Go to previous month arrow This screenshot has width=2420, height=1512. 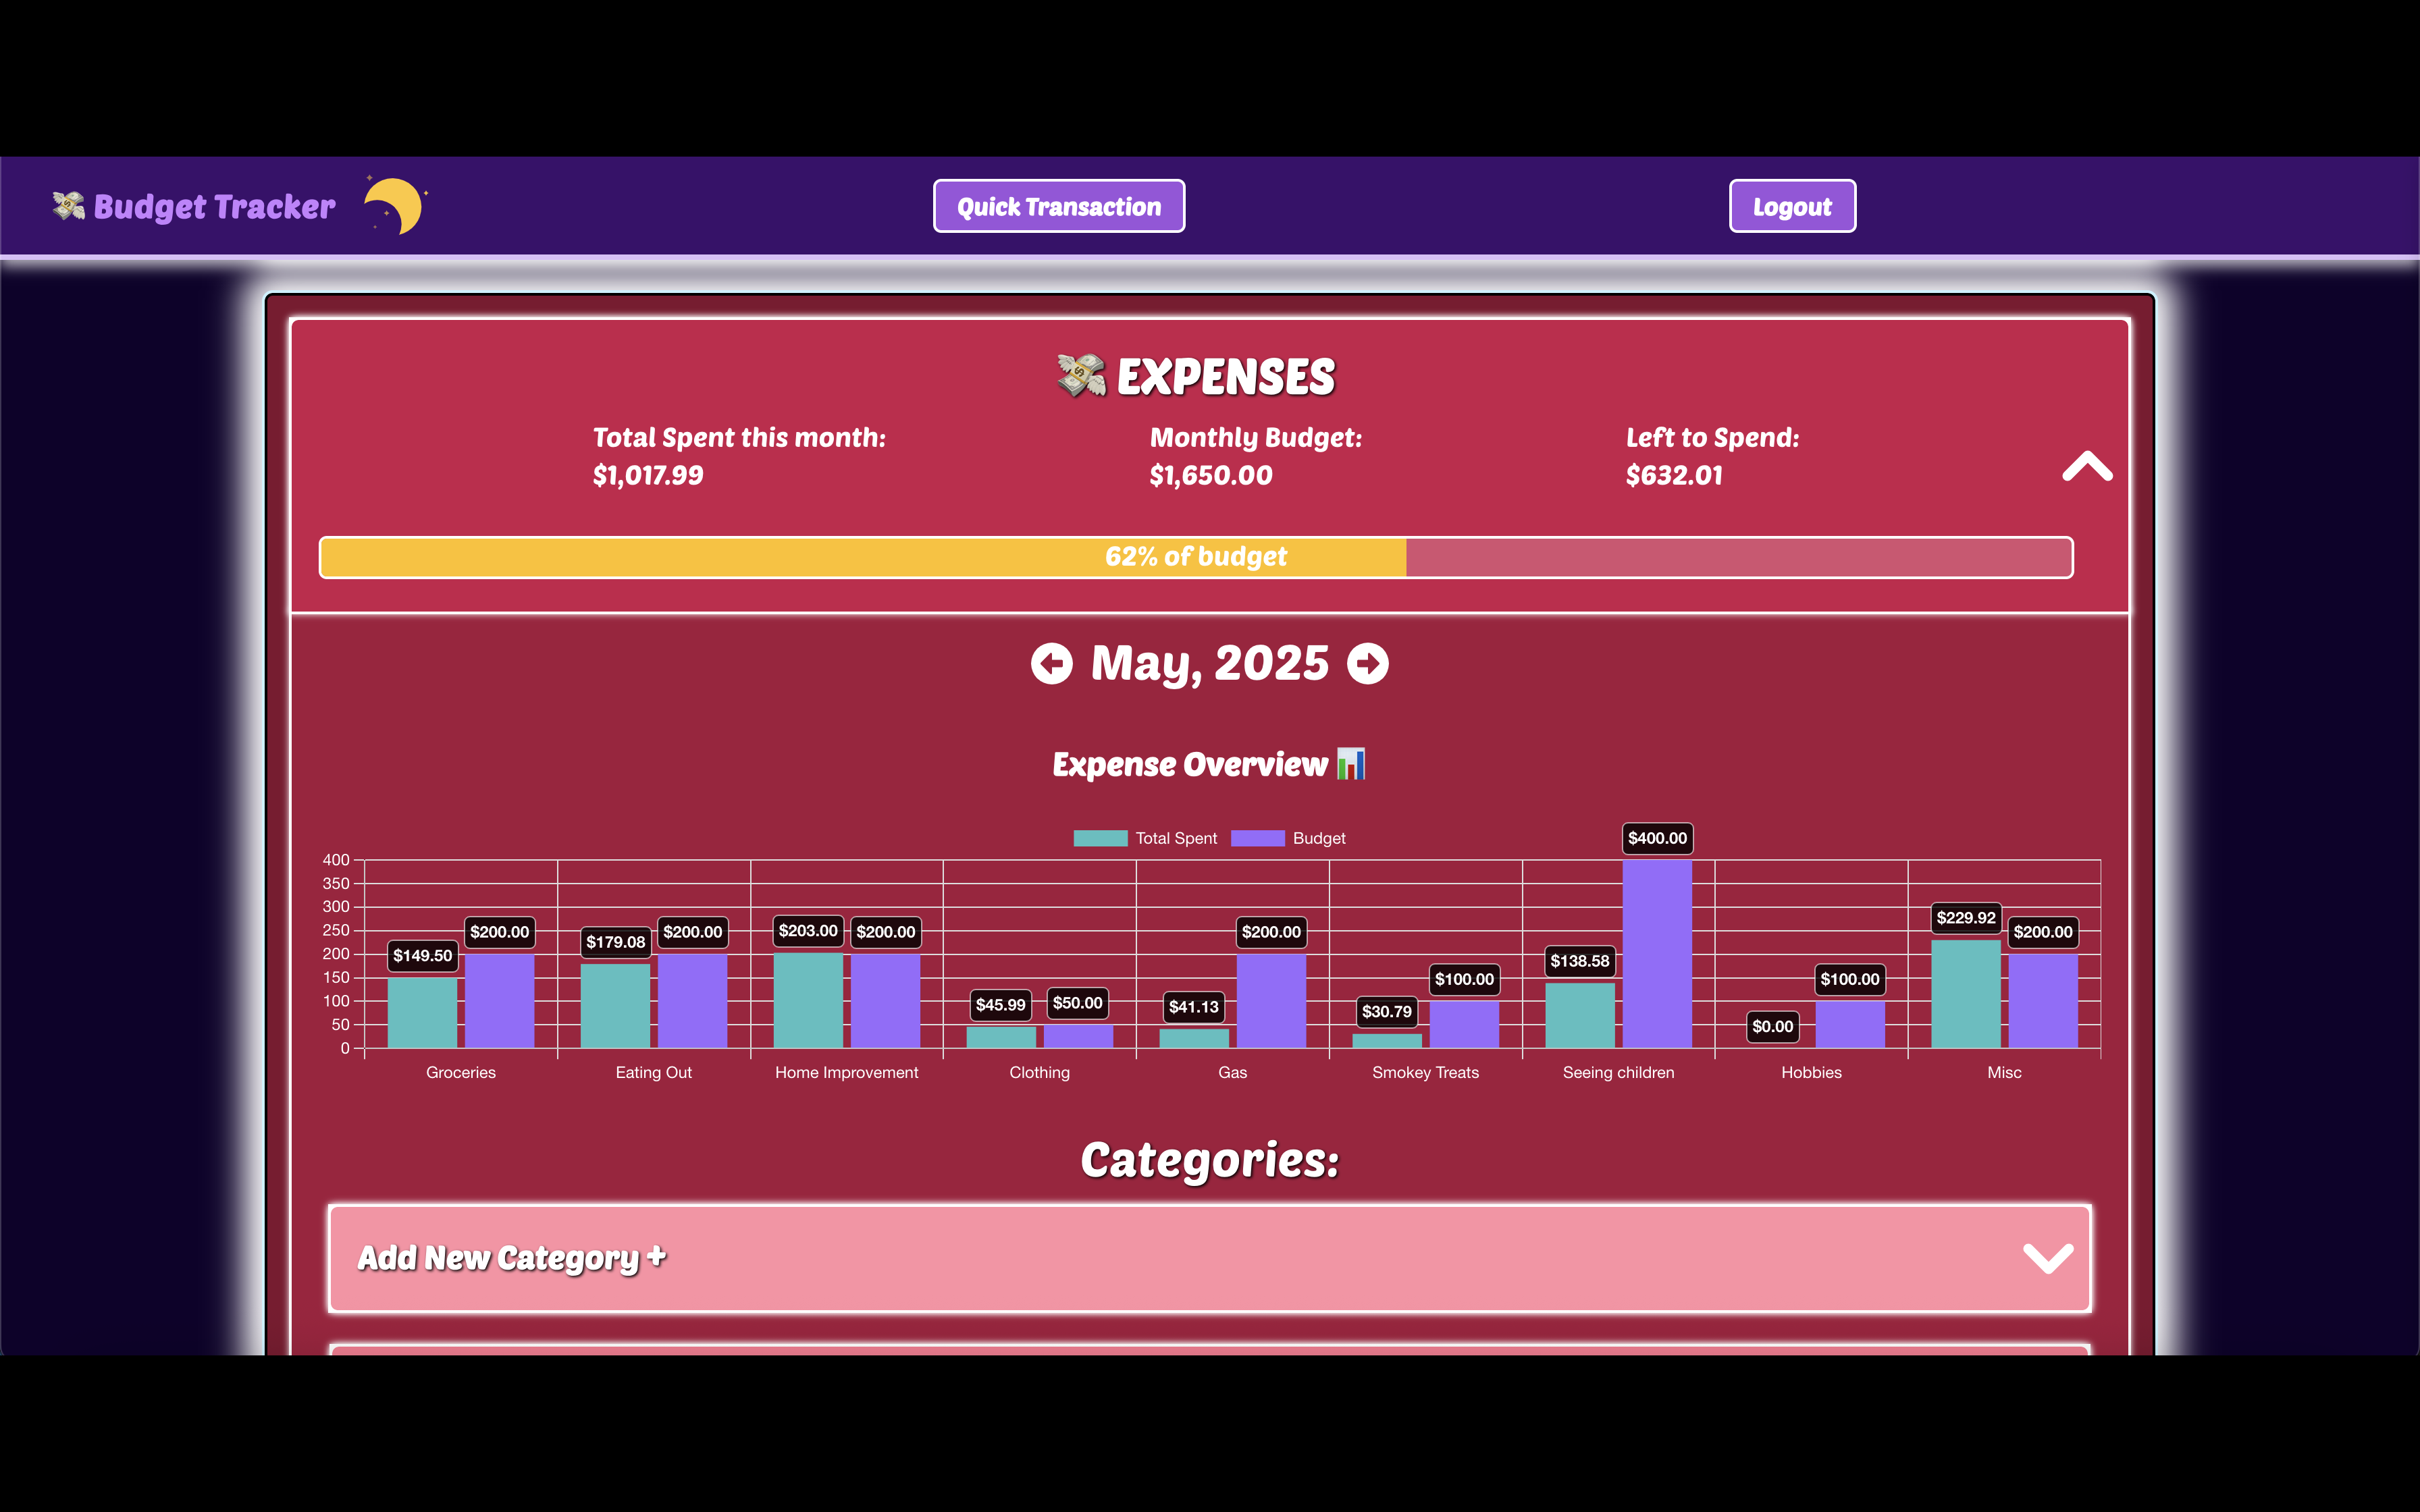(x=1051, y=664)
